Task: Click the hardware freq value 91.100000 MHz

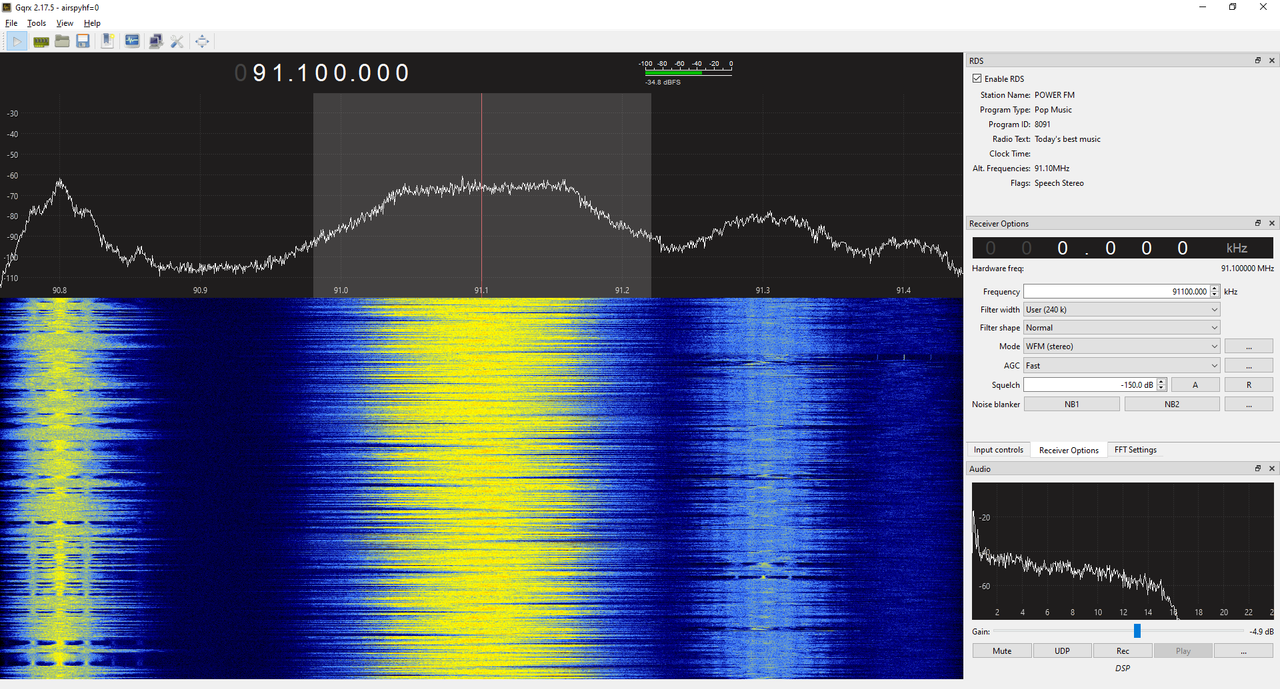Action: [x=1247, y=269]
